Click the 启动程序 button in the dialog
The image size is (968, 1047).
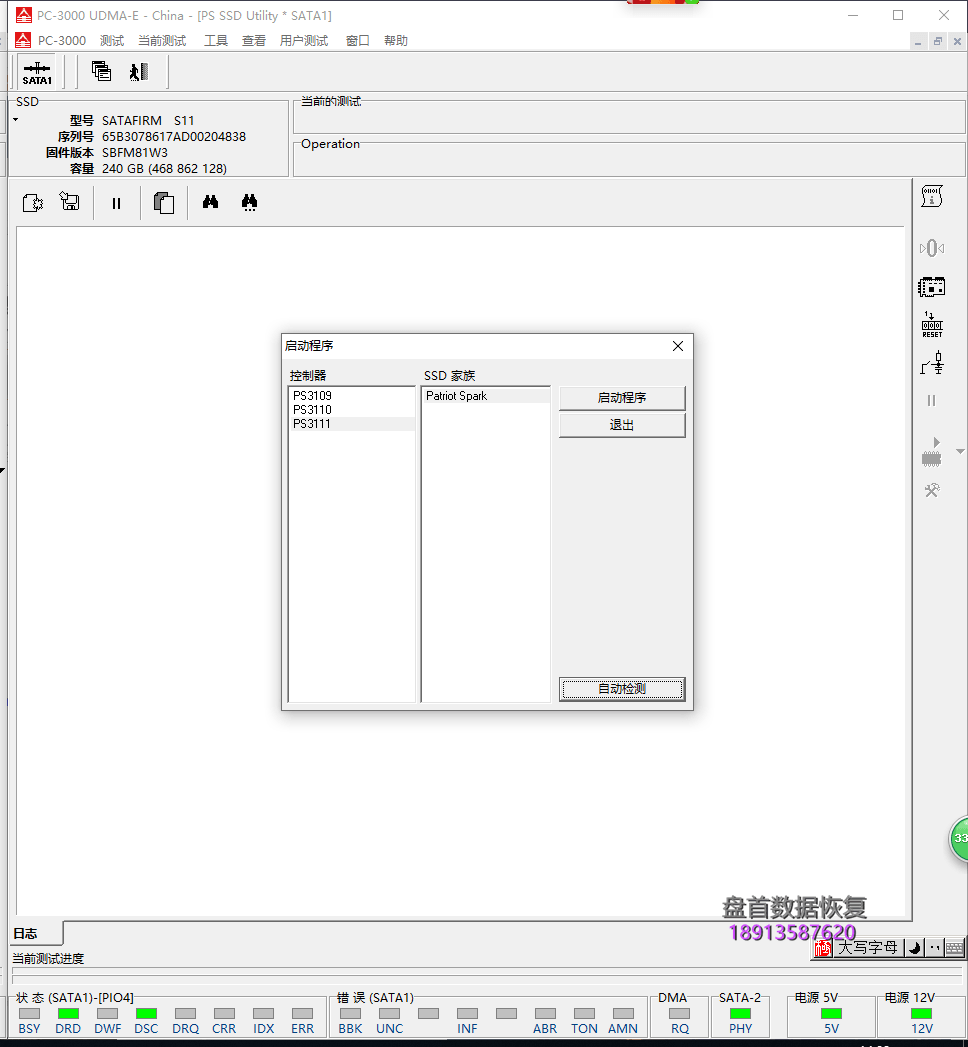[x=622, y=398]
